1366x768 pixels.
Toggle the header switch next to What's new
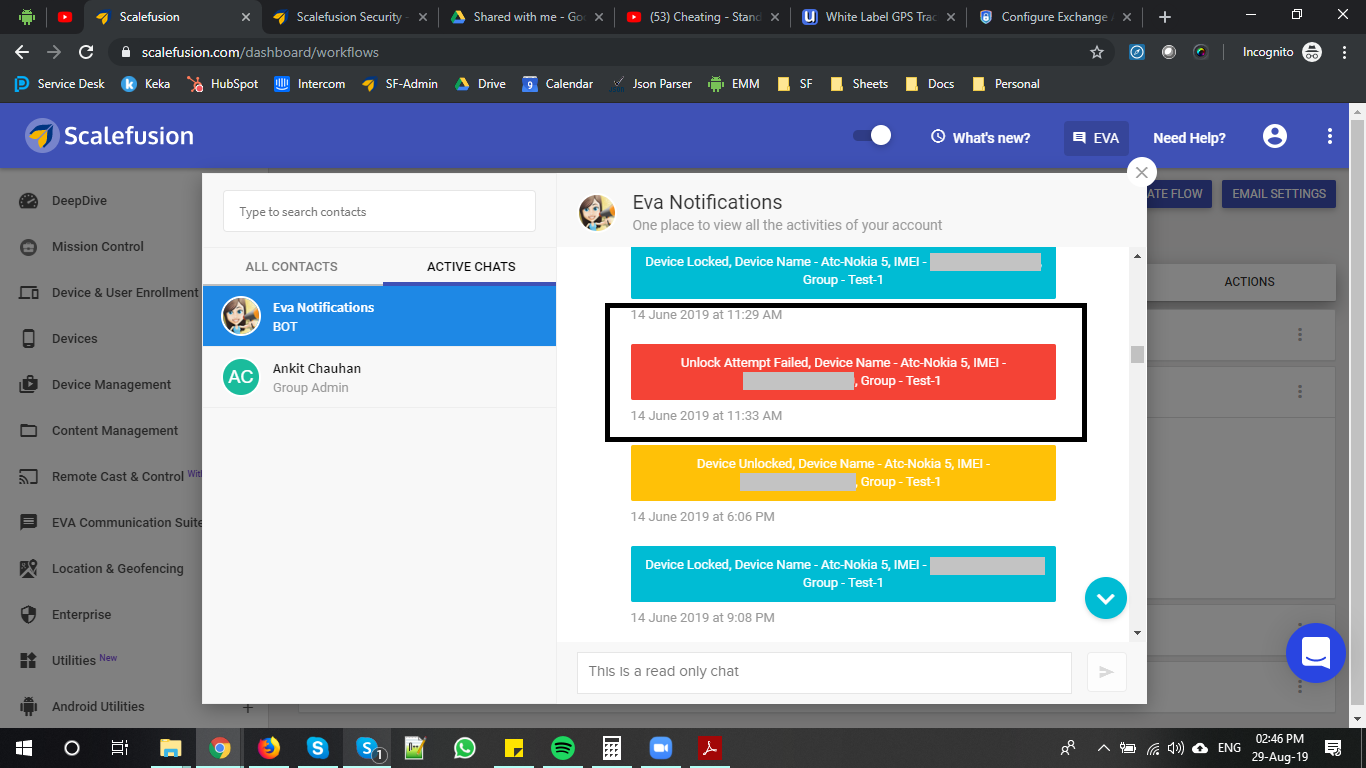(872, 136)
